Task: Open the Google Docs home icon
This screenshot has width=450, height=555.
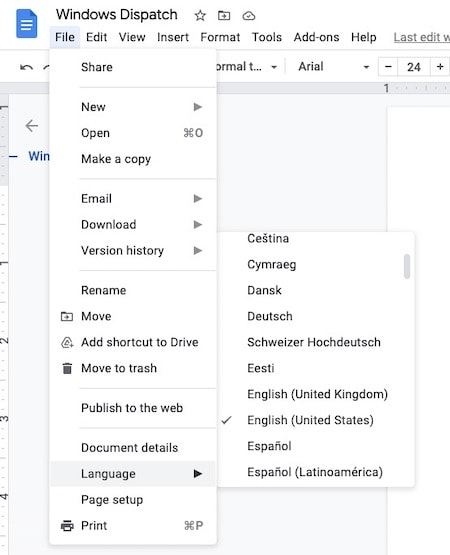Action: coord(27,24)
